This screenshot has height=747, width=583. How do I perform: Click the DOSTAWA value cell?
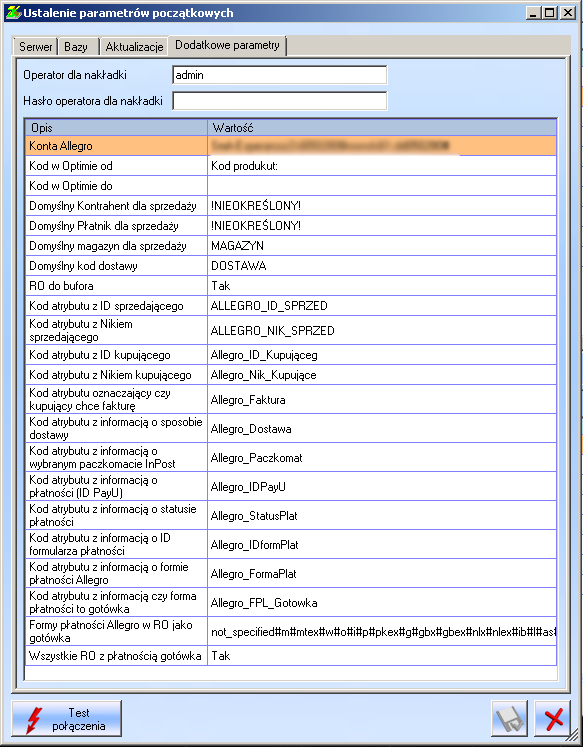[382, 266]
